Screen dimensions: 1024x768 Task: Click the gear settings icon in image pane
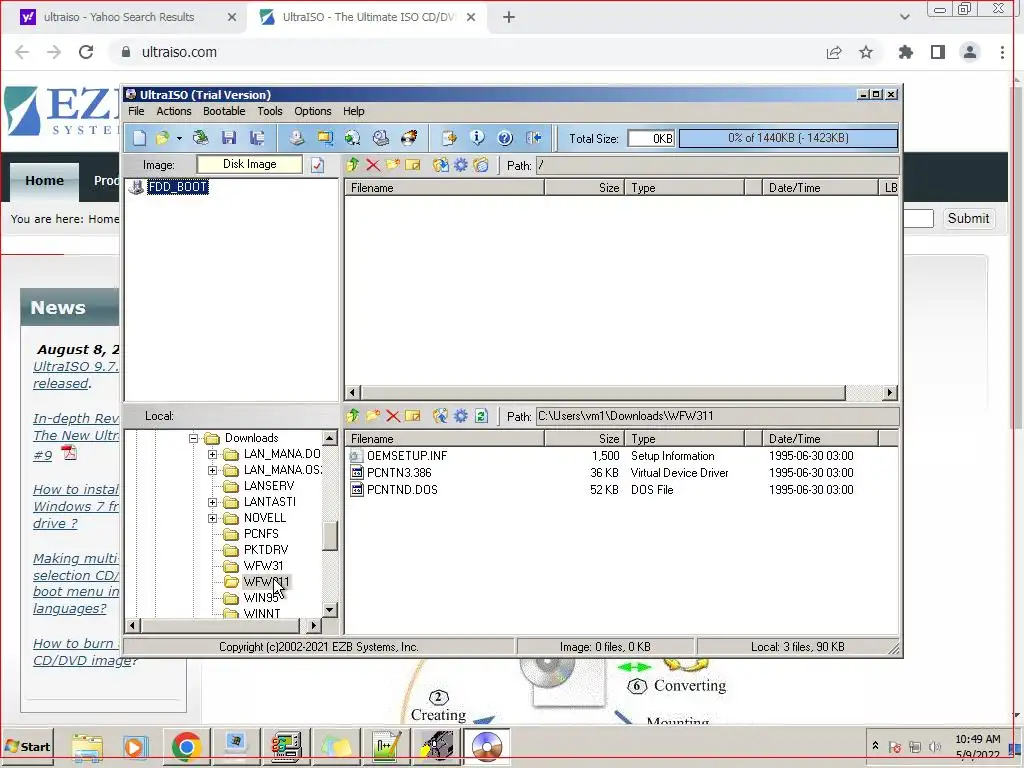click(x=461, y=165)
